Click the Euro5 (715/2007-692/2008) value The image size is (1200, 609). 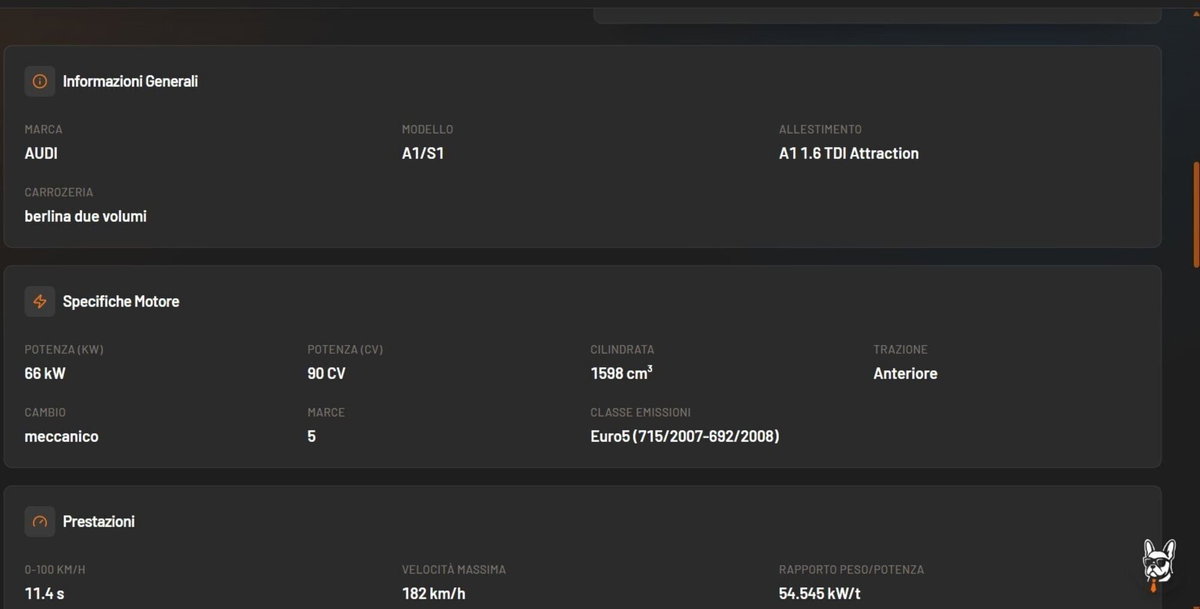(x=685, y=436)
